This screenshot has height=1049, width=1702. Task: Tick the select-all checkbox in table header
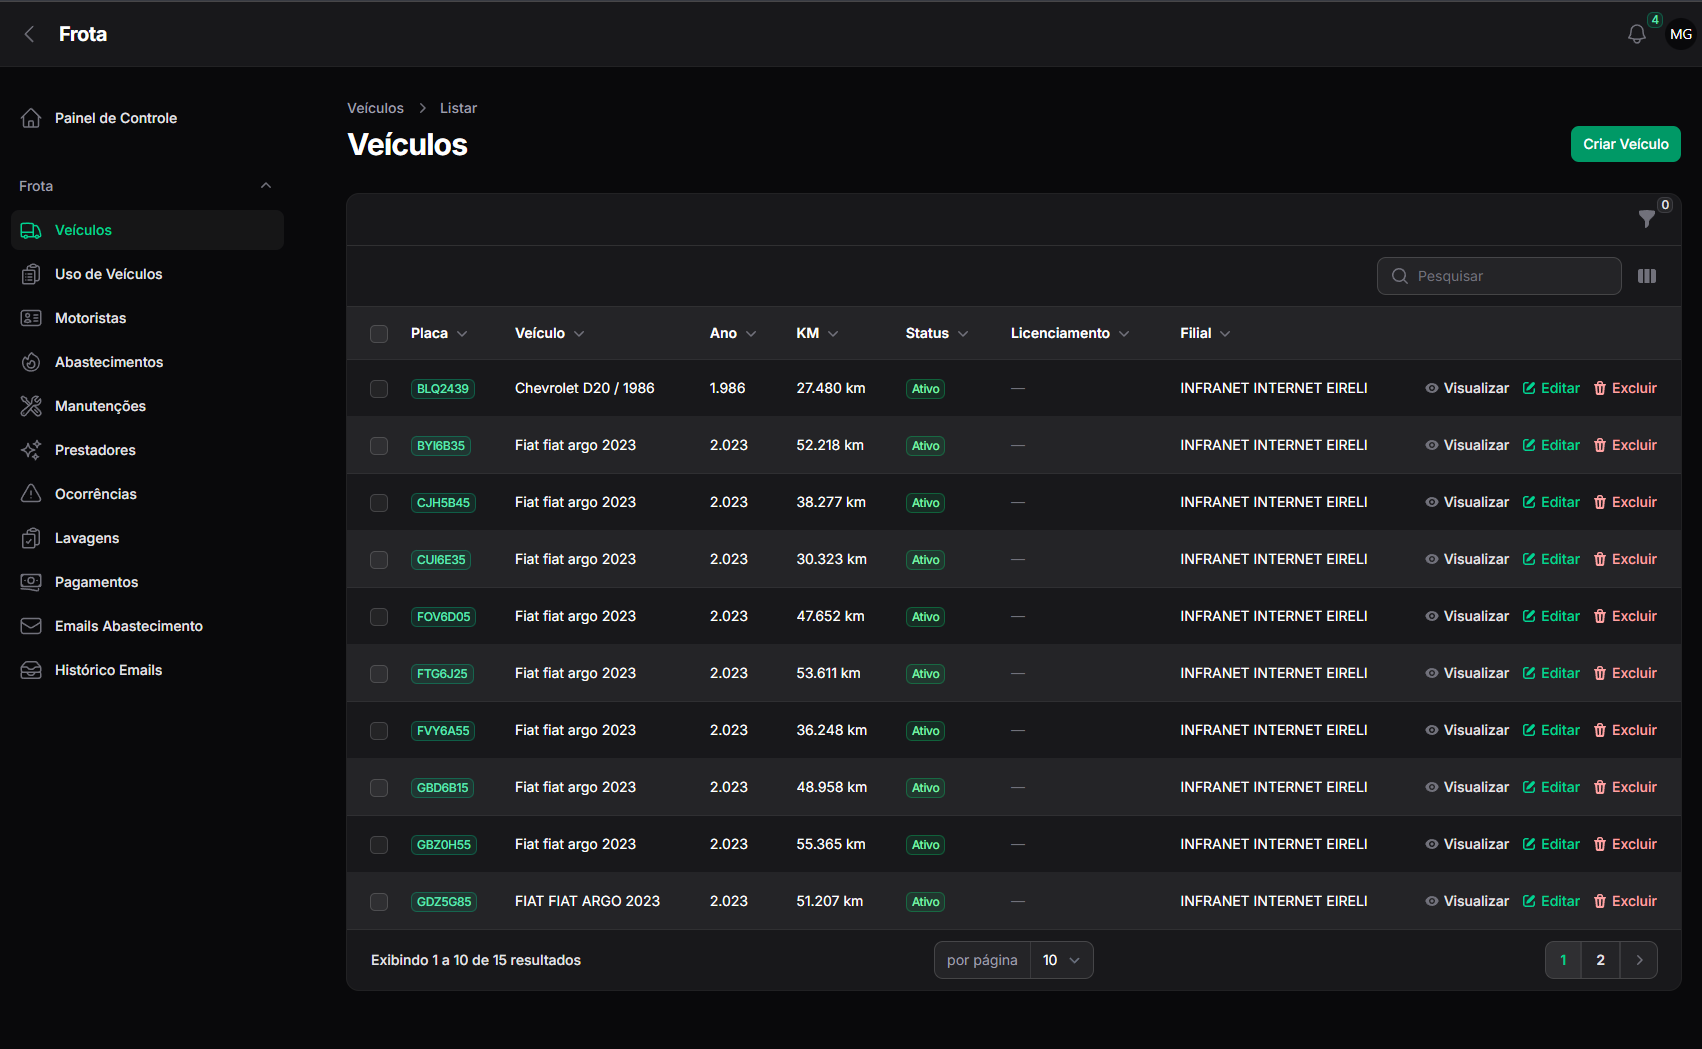coord(379,334)
